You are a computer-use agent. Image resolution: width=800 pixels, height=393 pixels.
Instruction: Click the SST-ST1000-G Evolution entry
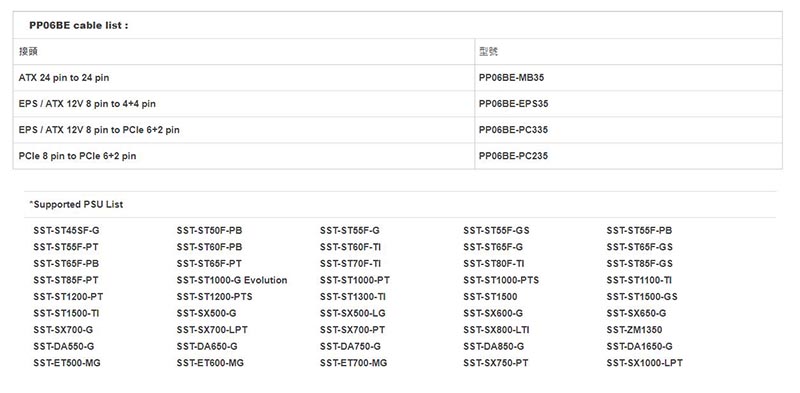(x=232, y=280)
